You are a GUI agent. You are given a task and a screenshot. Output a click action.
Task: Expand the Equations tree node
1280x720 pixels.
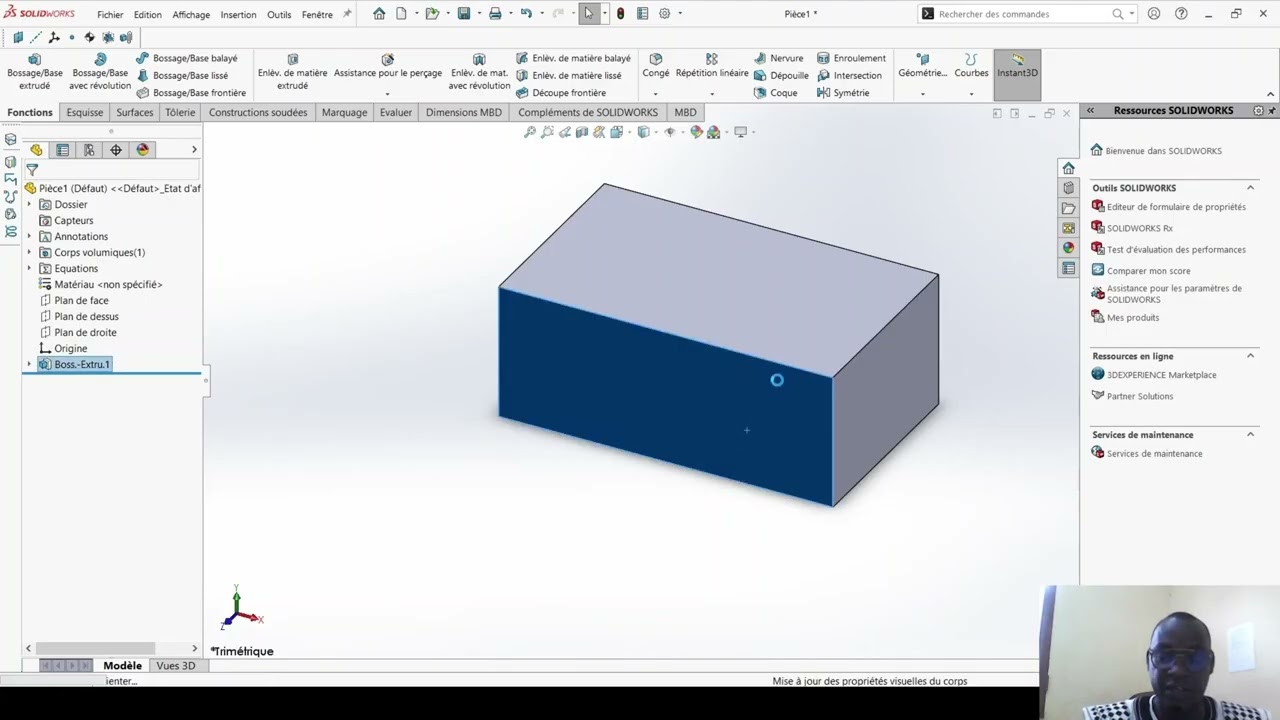(x=29, y=268)
